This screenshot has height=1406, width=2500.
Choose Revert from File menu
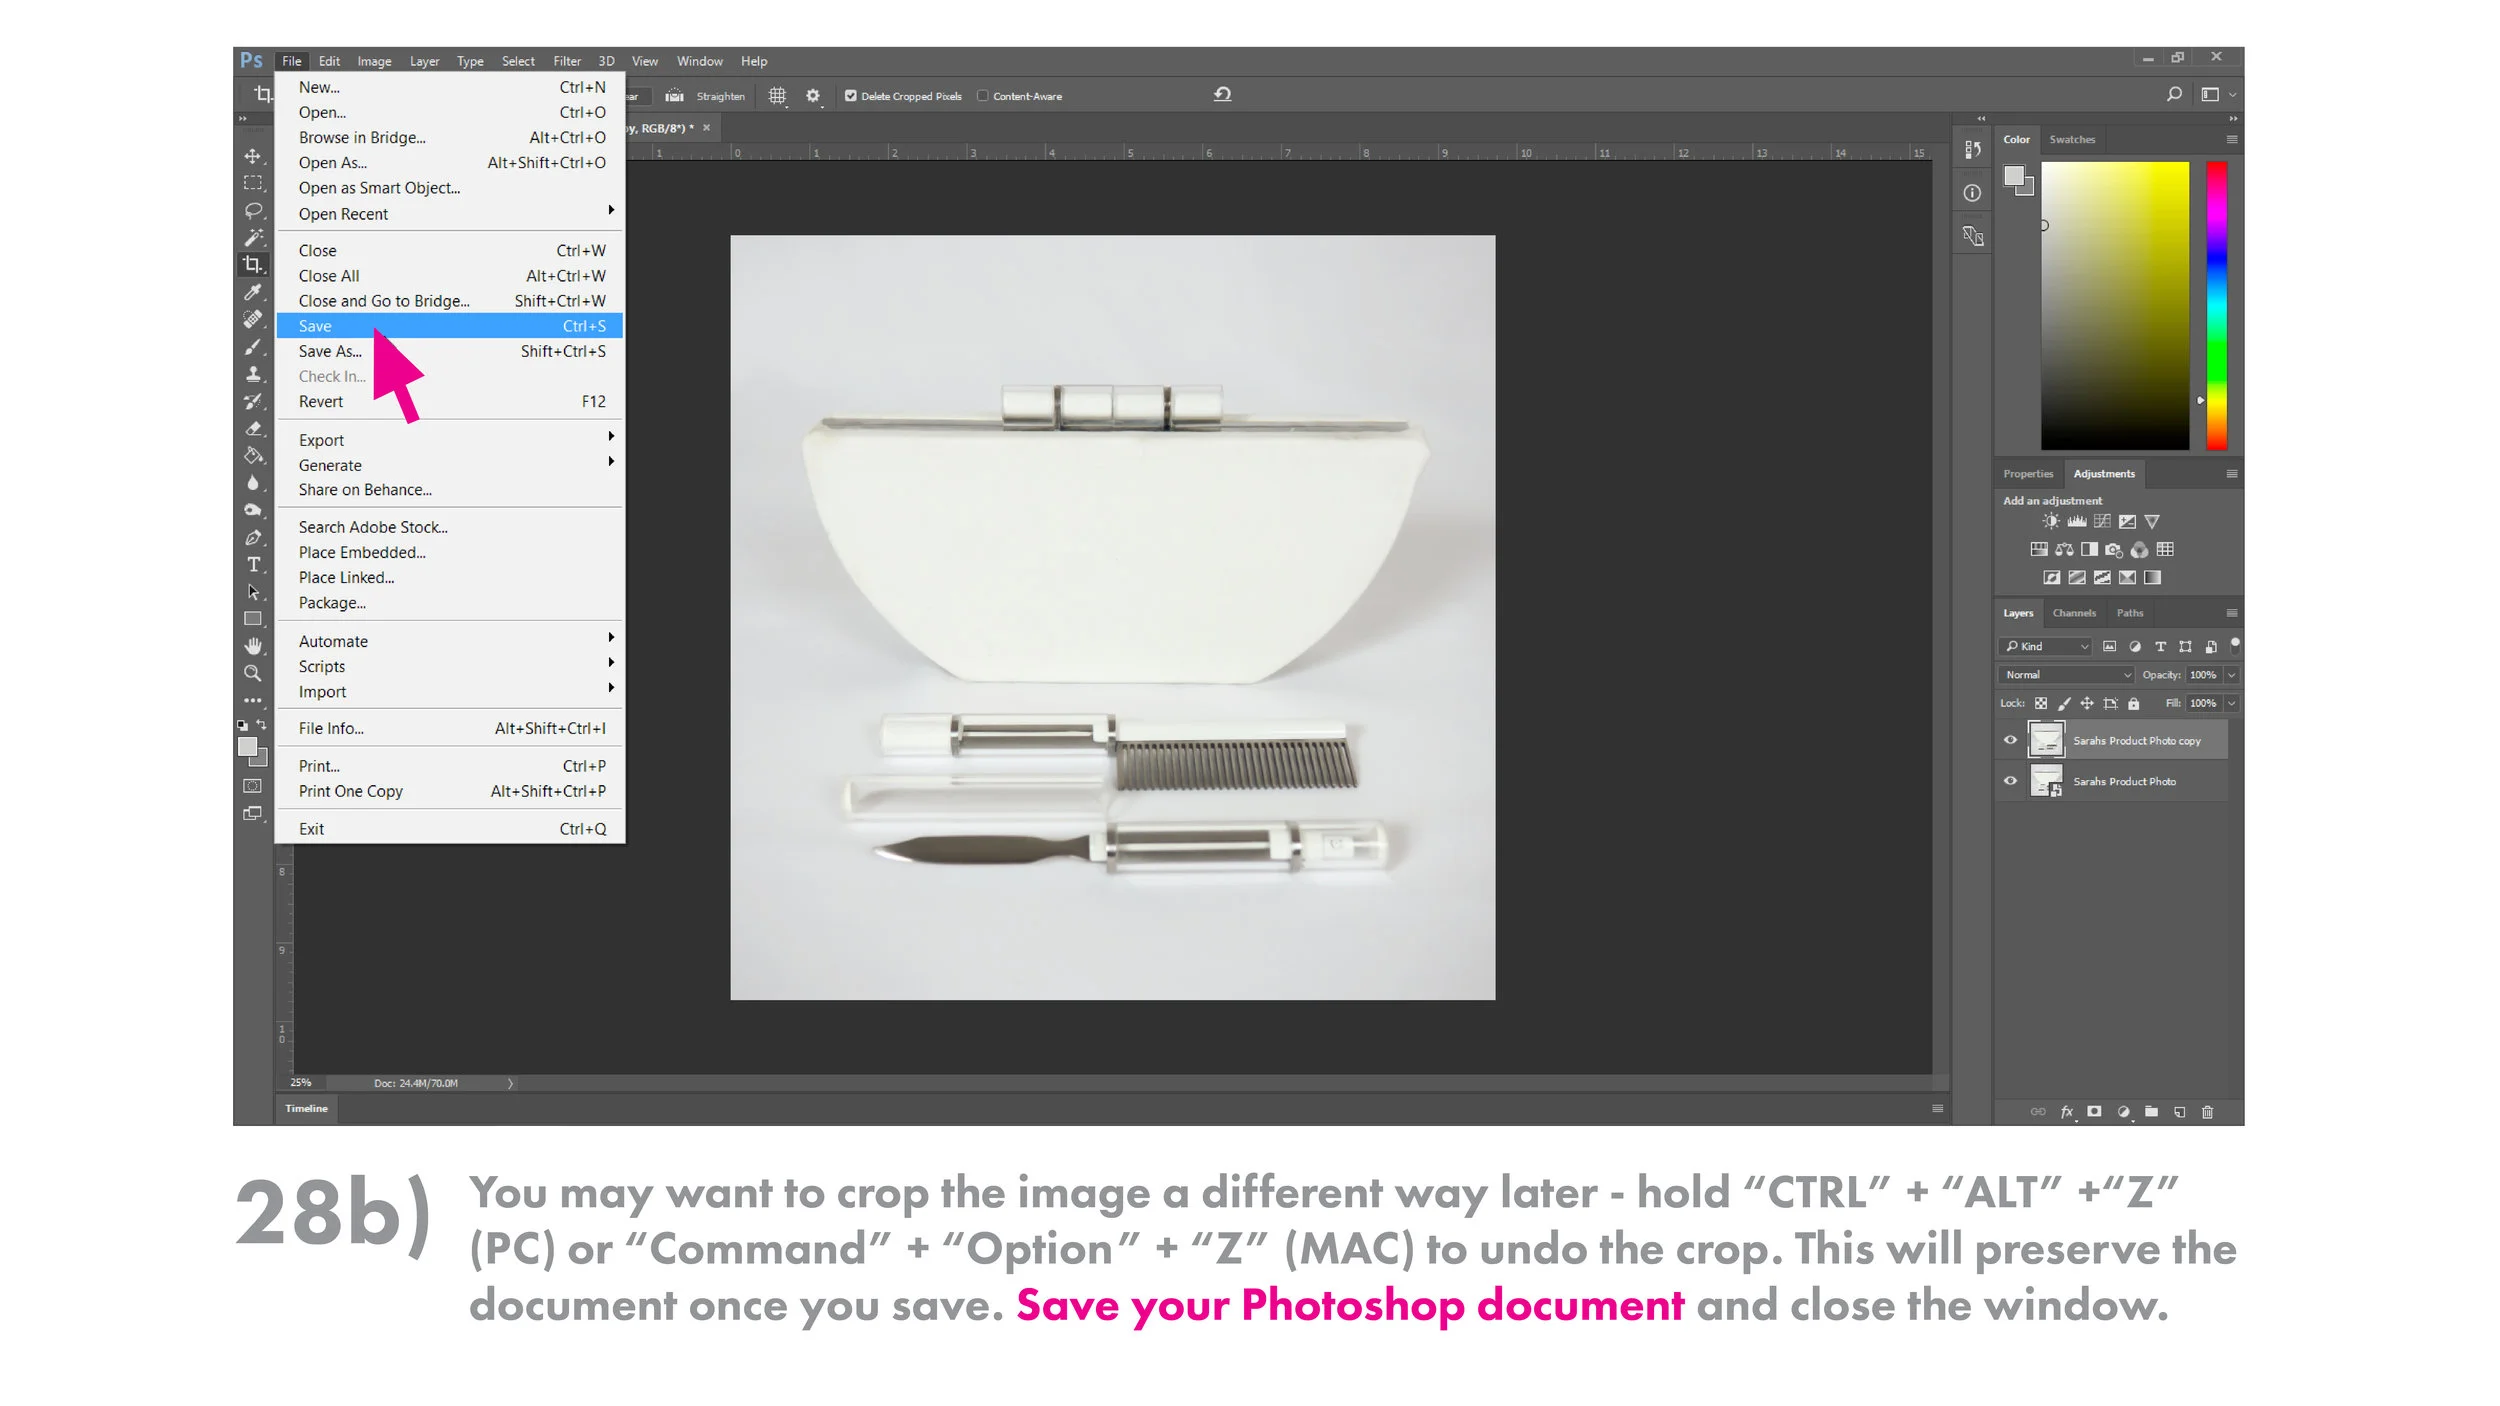450,401
